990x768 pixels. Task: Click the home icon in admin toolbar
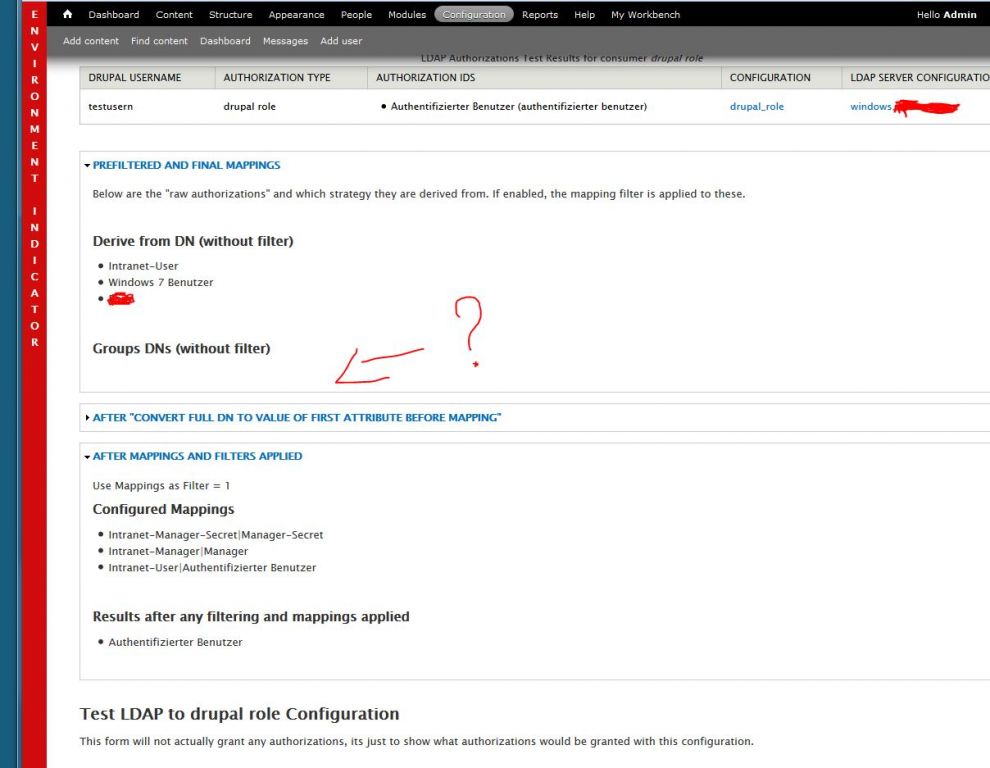coord(68,15)
